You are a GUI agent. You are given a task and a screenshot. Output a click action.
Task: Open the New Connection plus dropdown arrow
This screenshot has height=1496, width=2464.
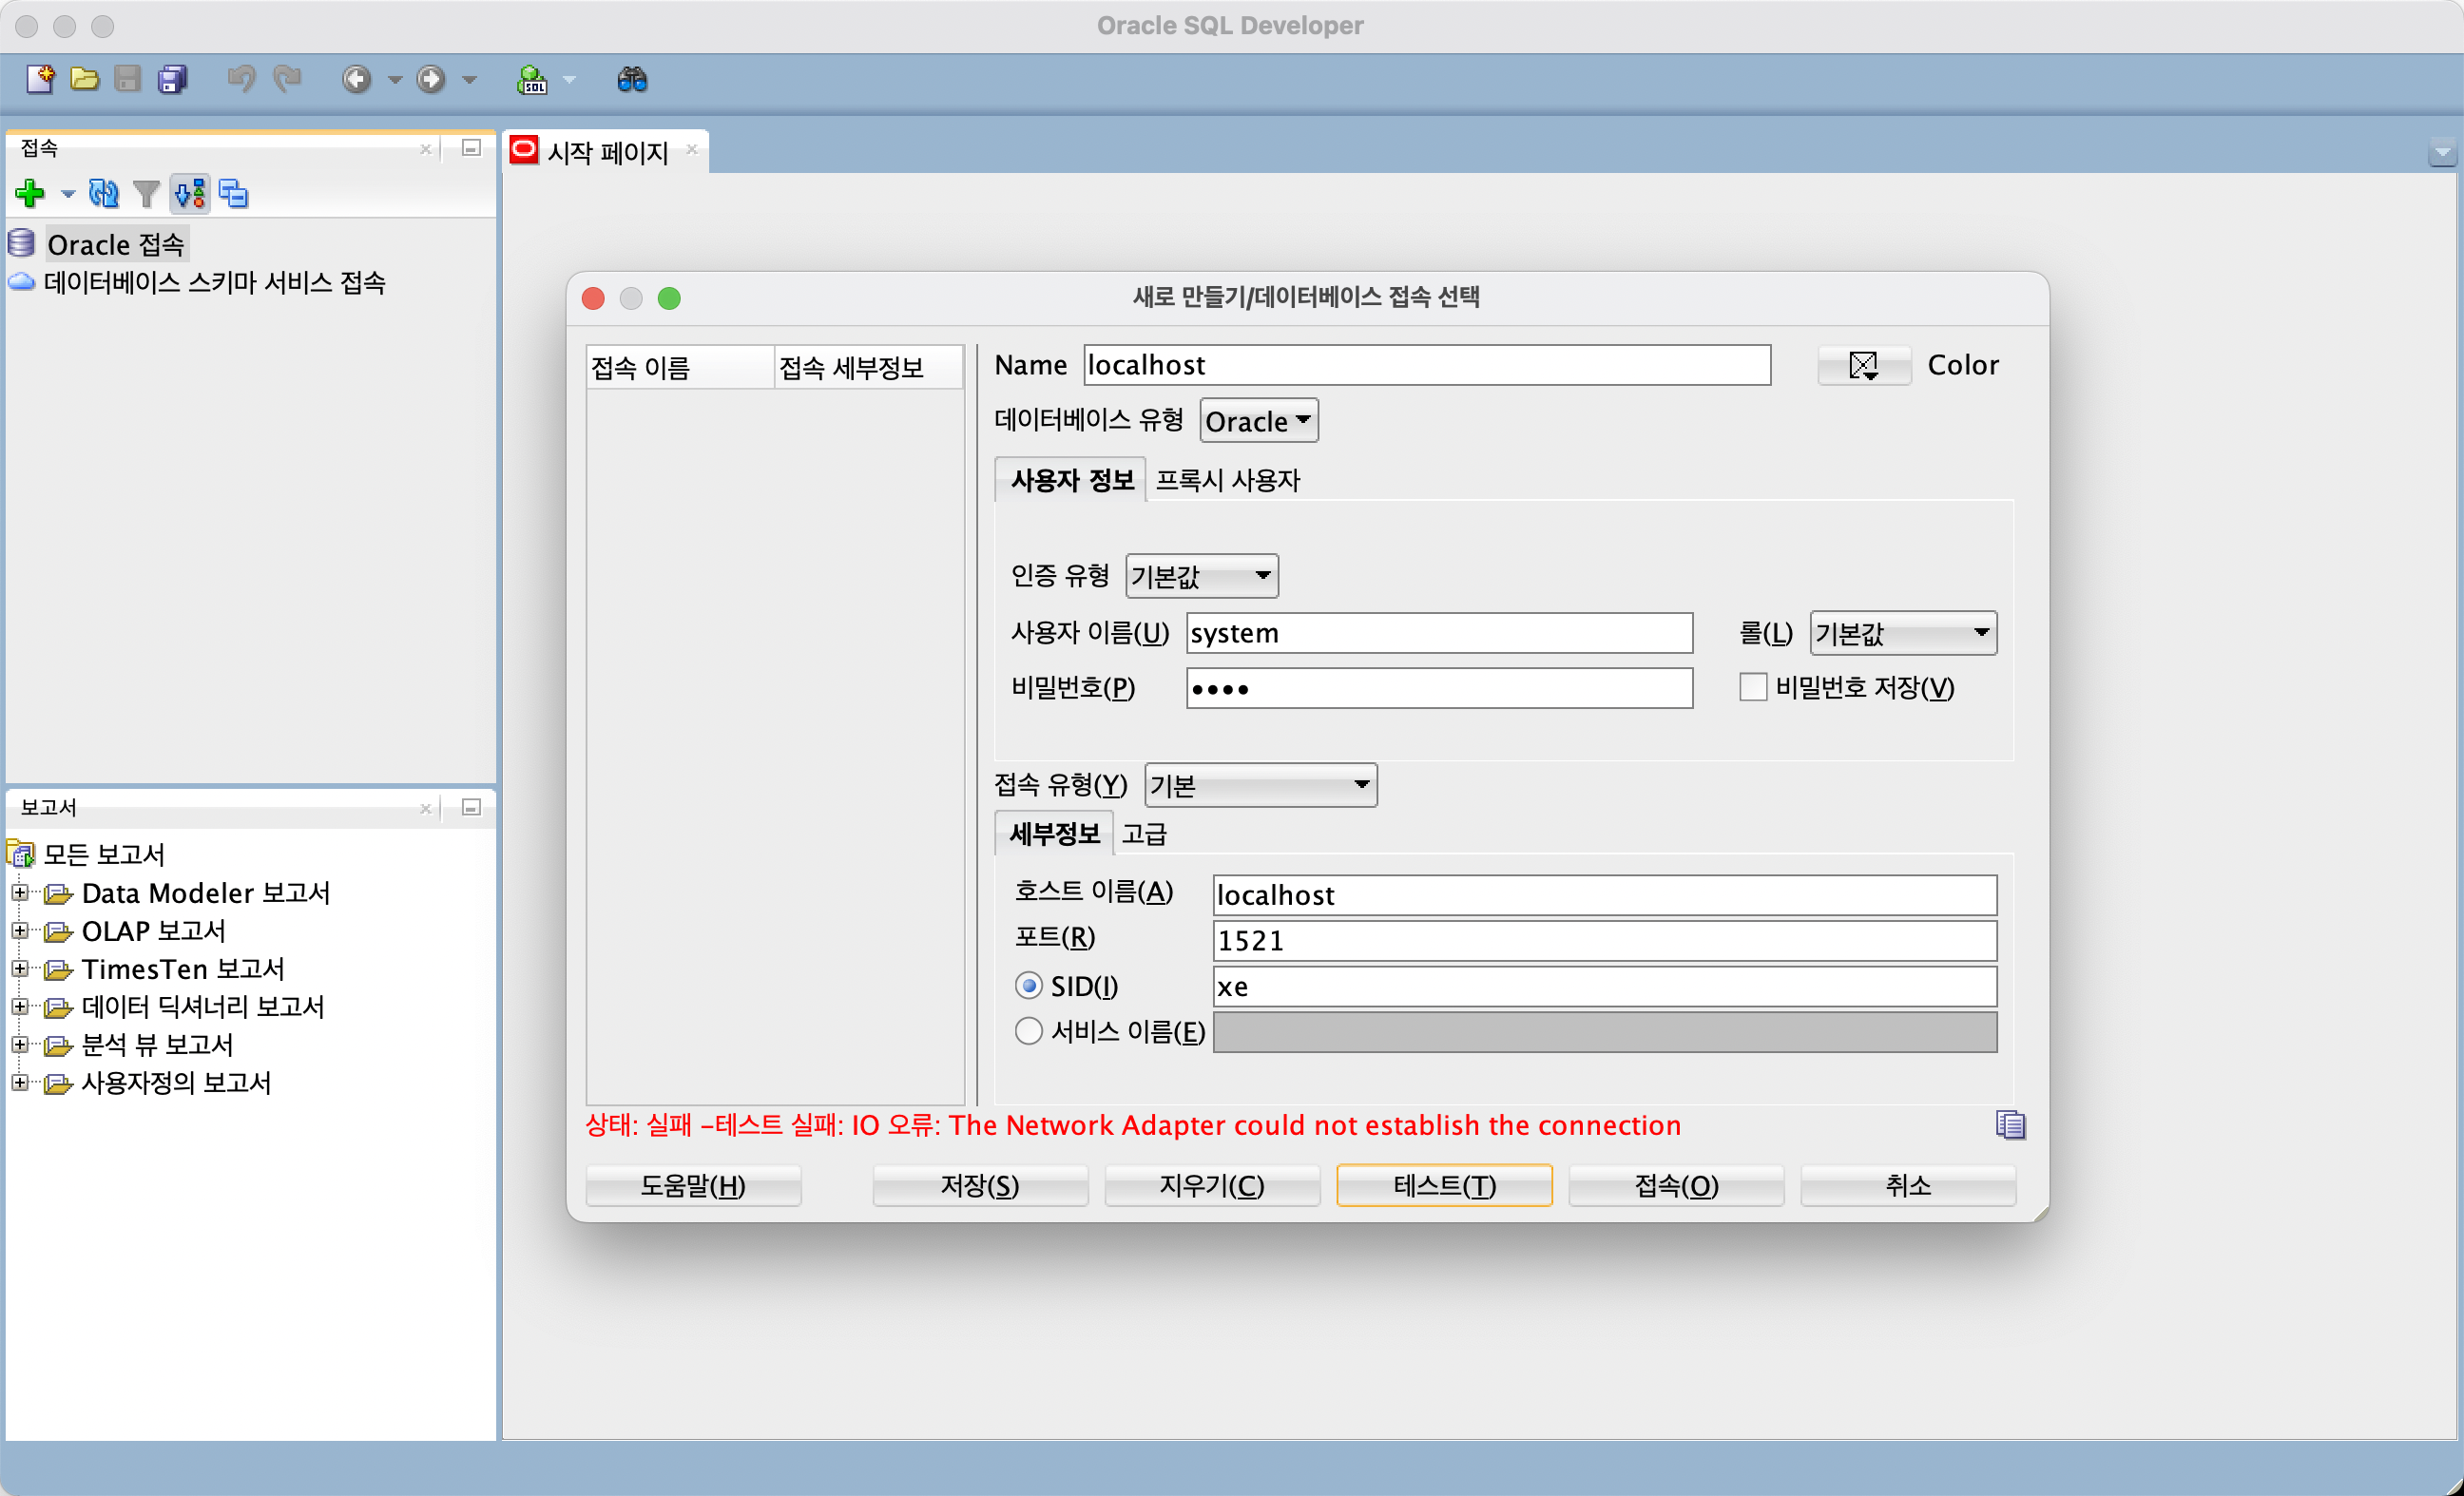67,194
